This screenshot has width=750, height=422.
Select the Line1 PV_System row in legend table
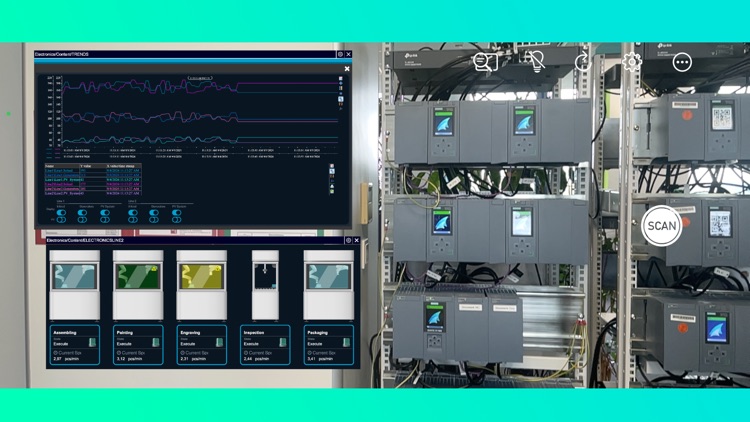tap(93, 180)
